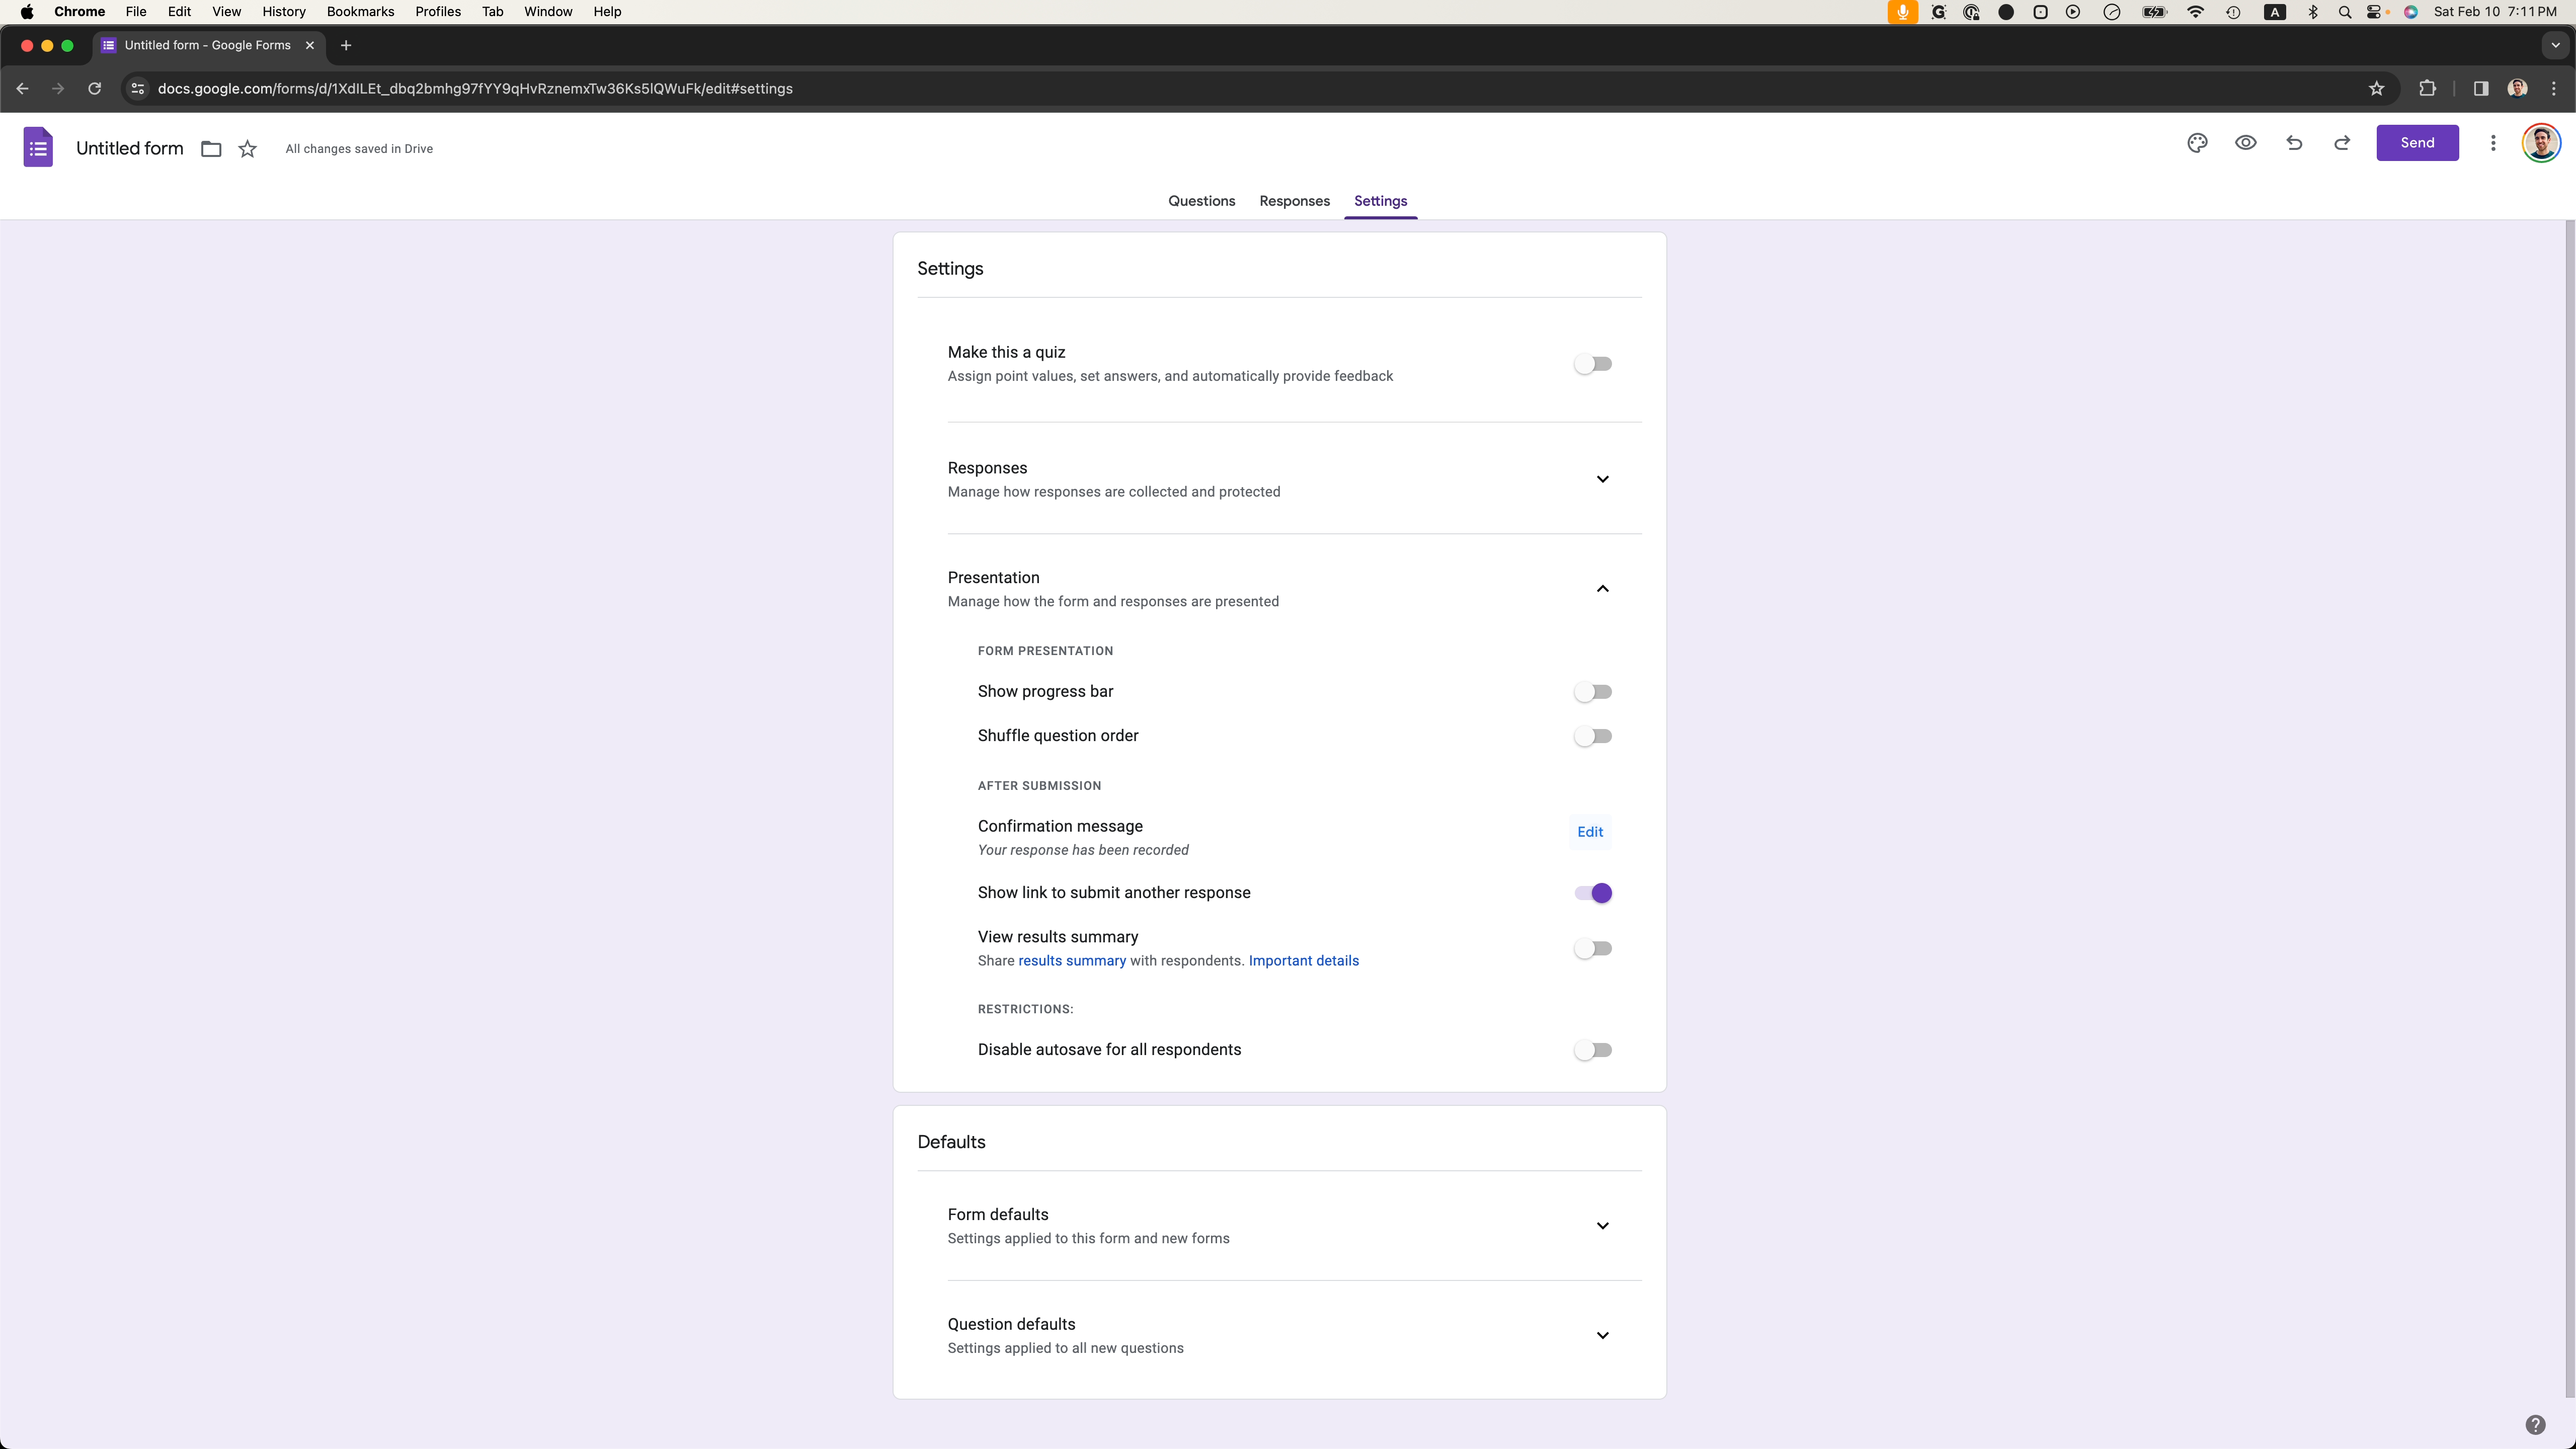Viewport: 2576px width, 1449px height.
Task: Click the address bar URL
Action: pyautogui.click(x=475, y=89)
